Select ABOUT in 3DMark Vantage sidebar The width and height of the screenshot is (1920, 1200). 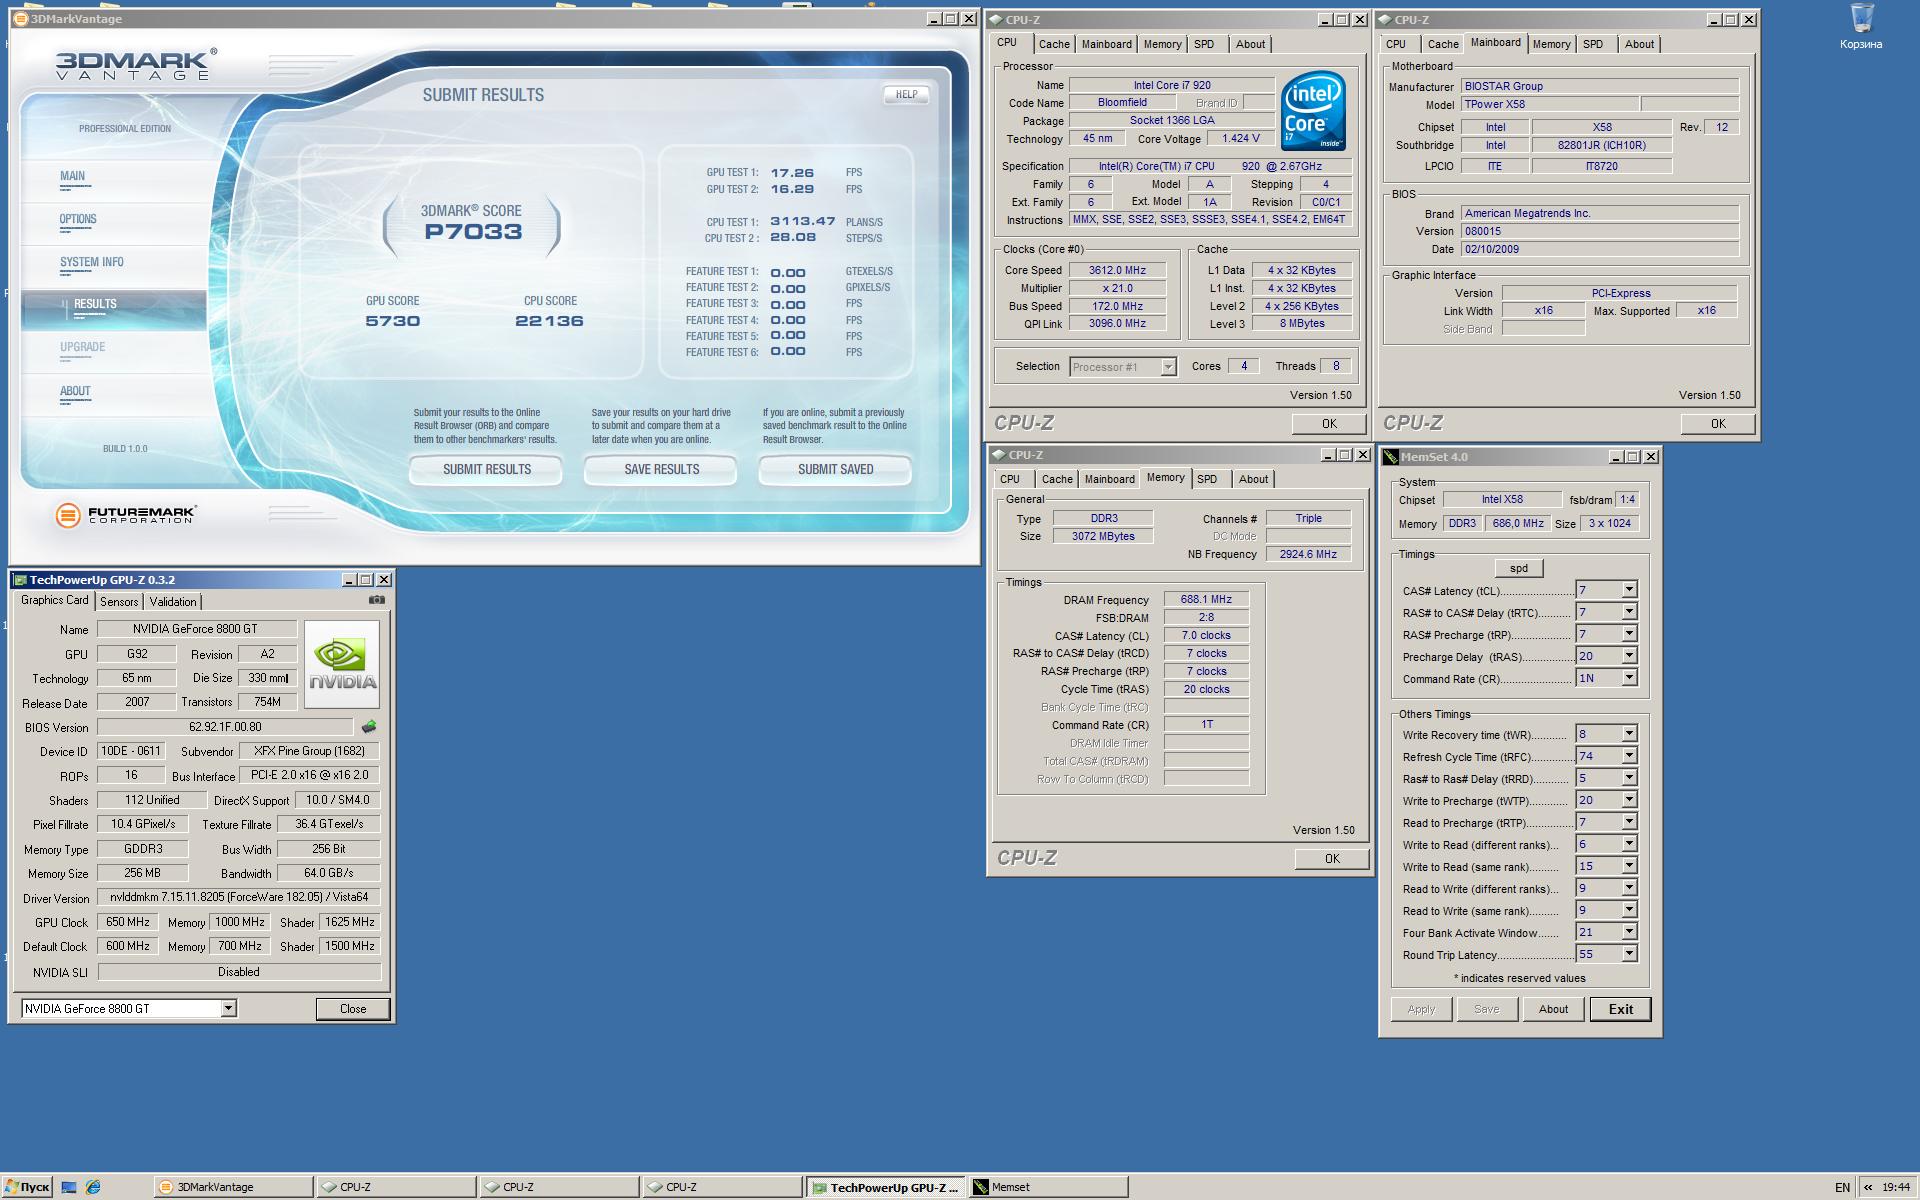coord(75,391)
